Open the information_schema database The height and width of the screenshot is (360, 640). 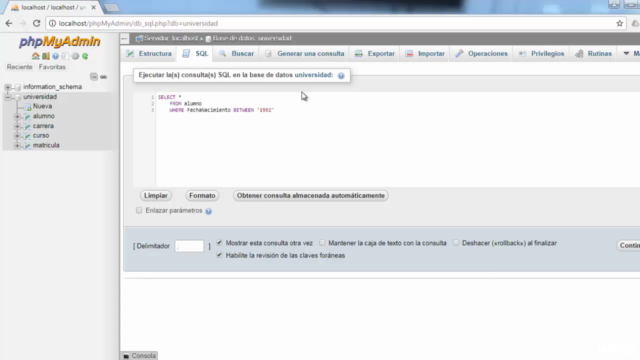coord(53,87)
